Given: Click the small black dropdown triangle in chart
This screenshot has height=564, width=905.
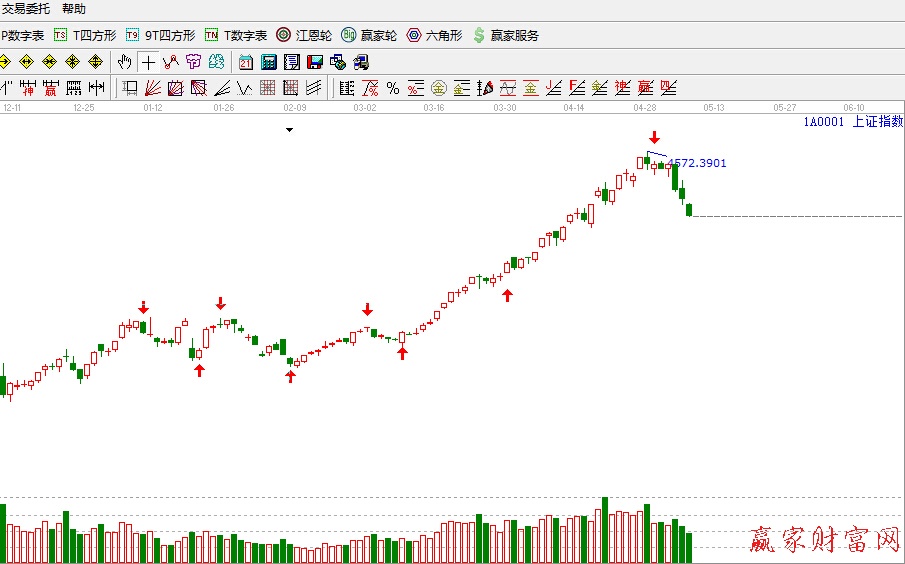Looking at the screenshot, I should [289, 130].
